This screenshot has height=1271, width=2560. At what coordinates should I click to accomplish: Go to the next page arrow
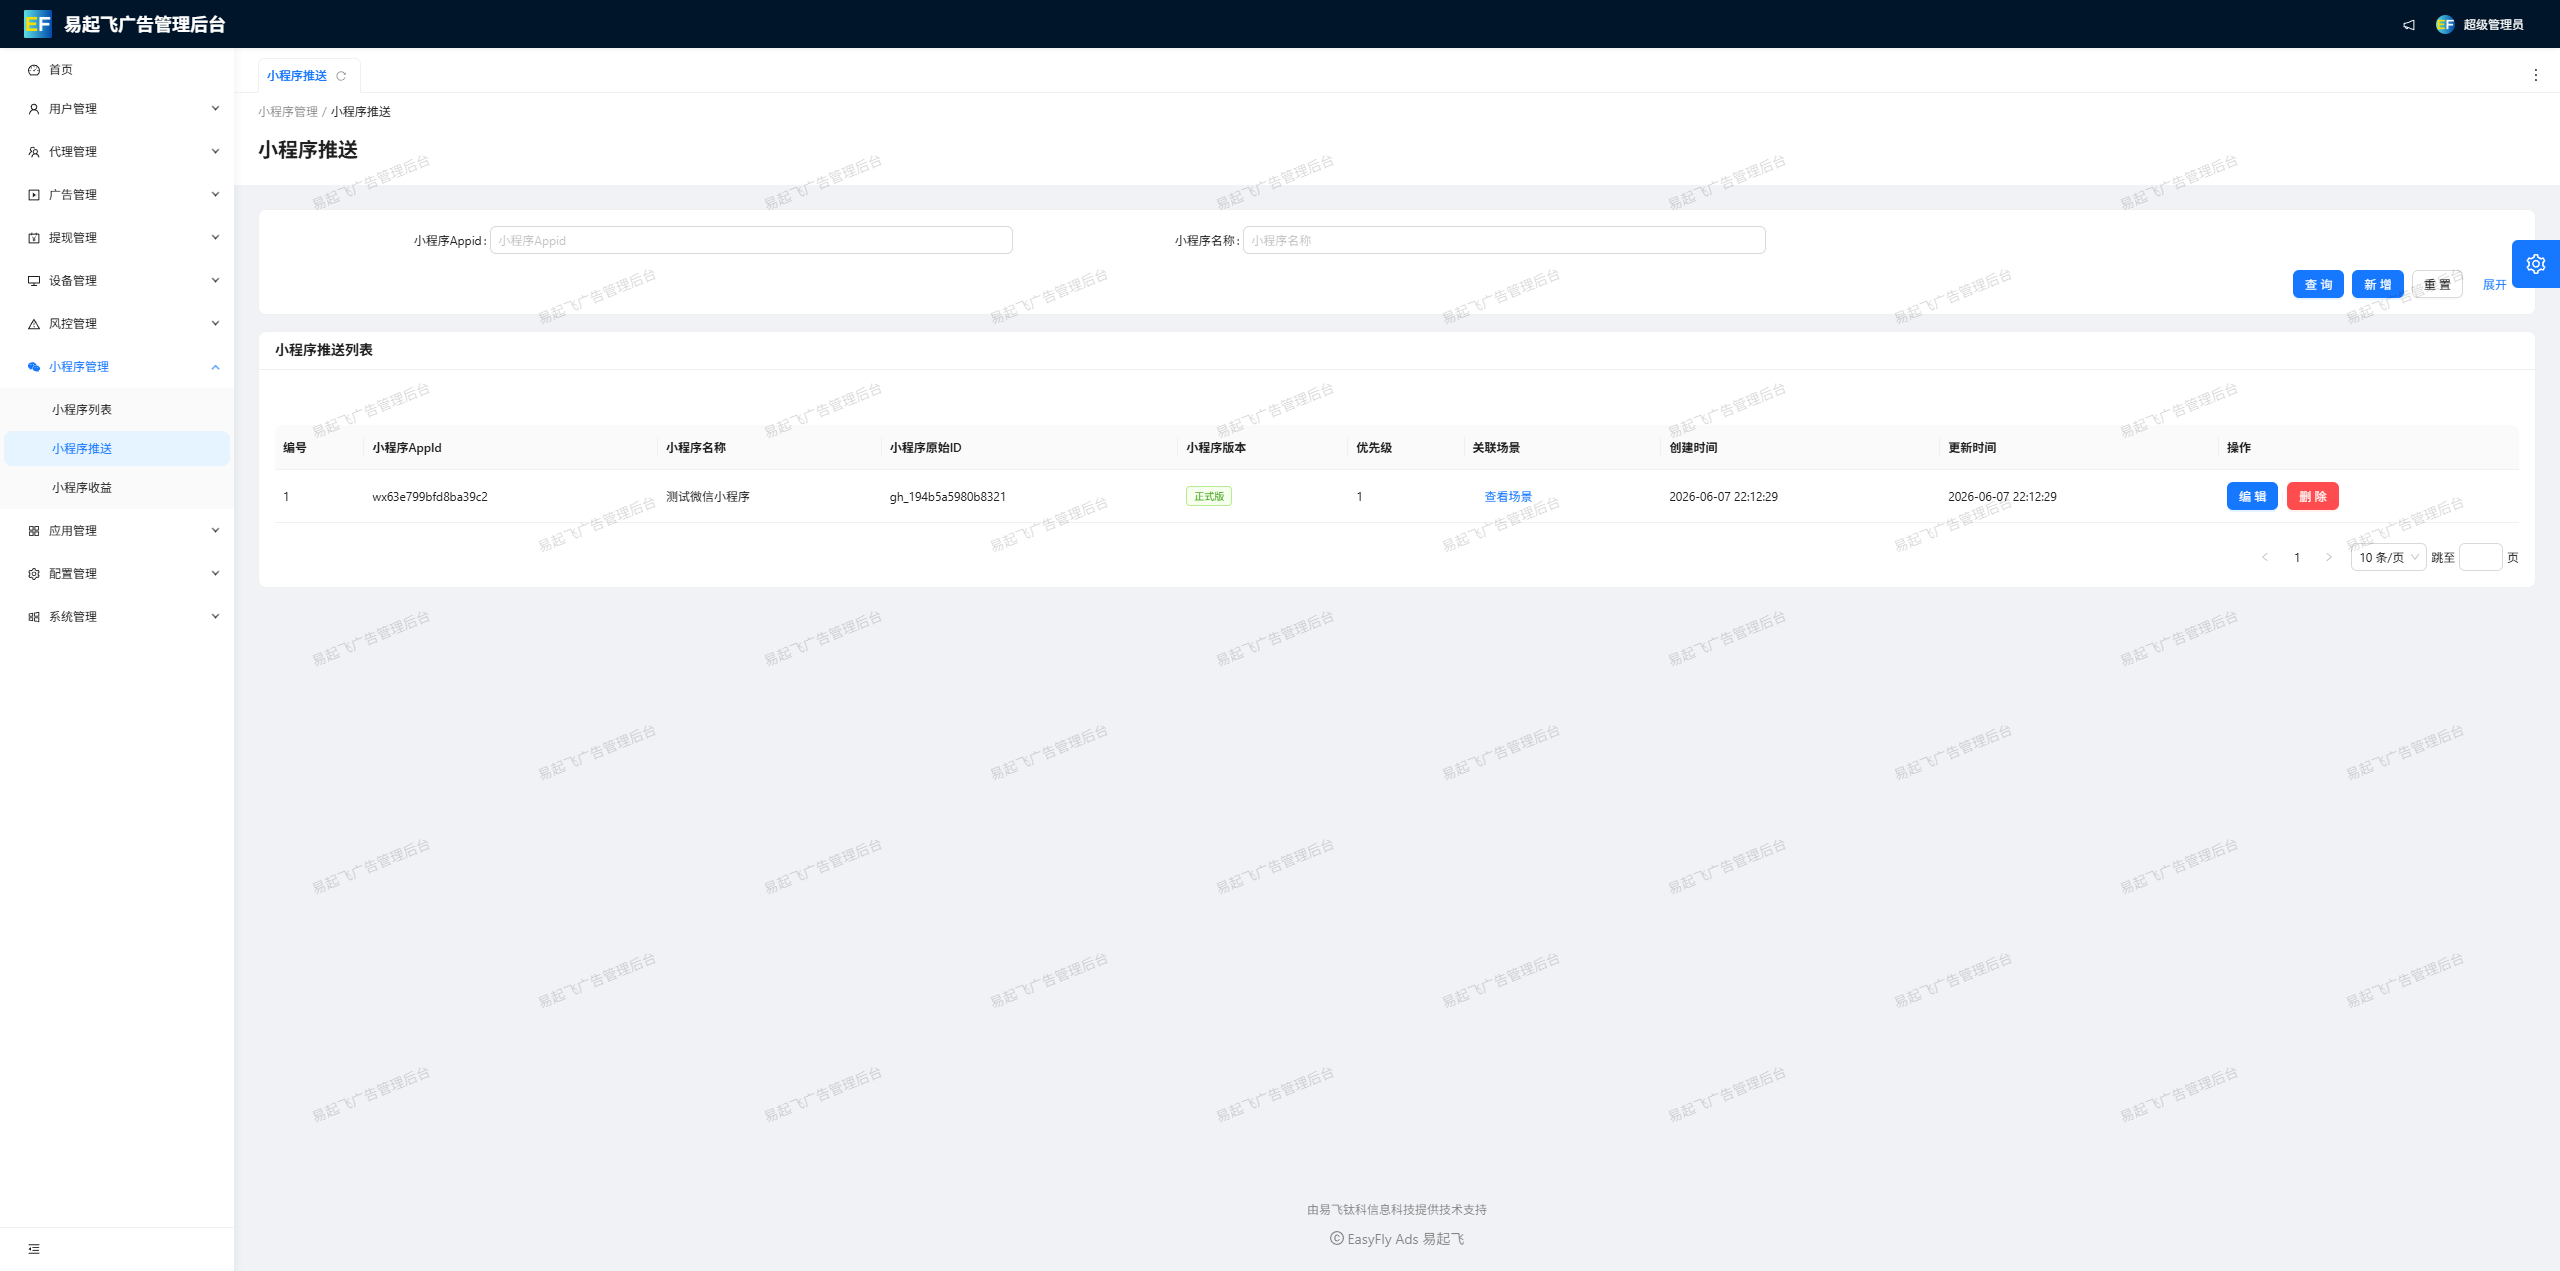pyautogui.click(x=2329, y=557)
